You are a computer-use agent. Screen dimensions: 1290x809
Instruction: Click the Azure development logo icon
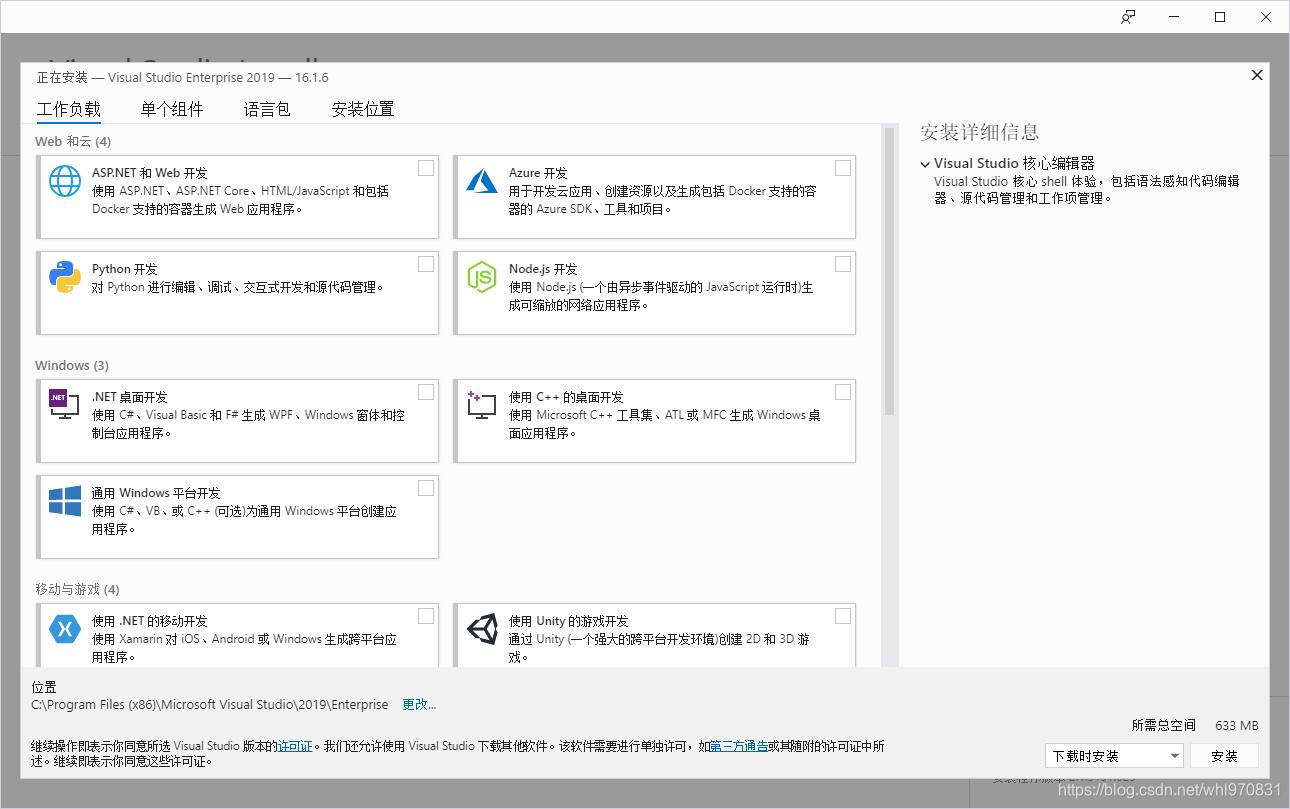pos(482,180)
